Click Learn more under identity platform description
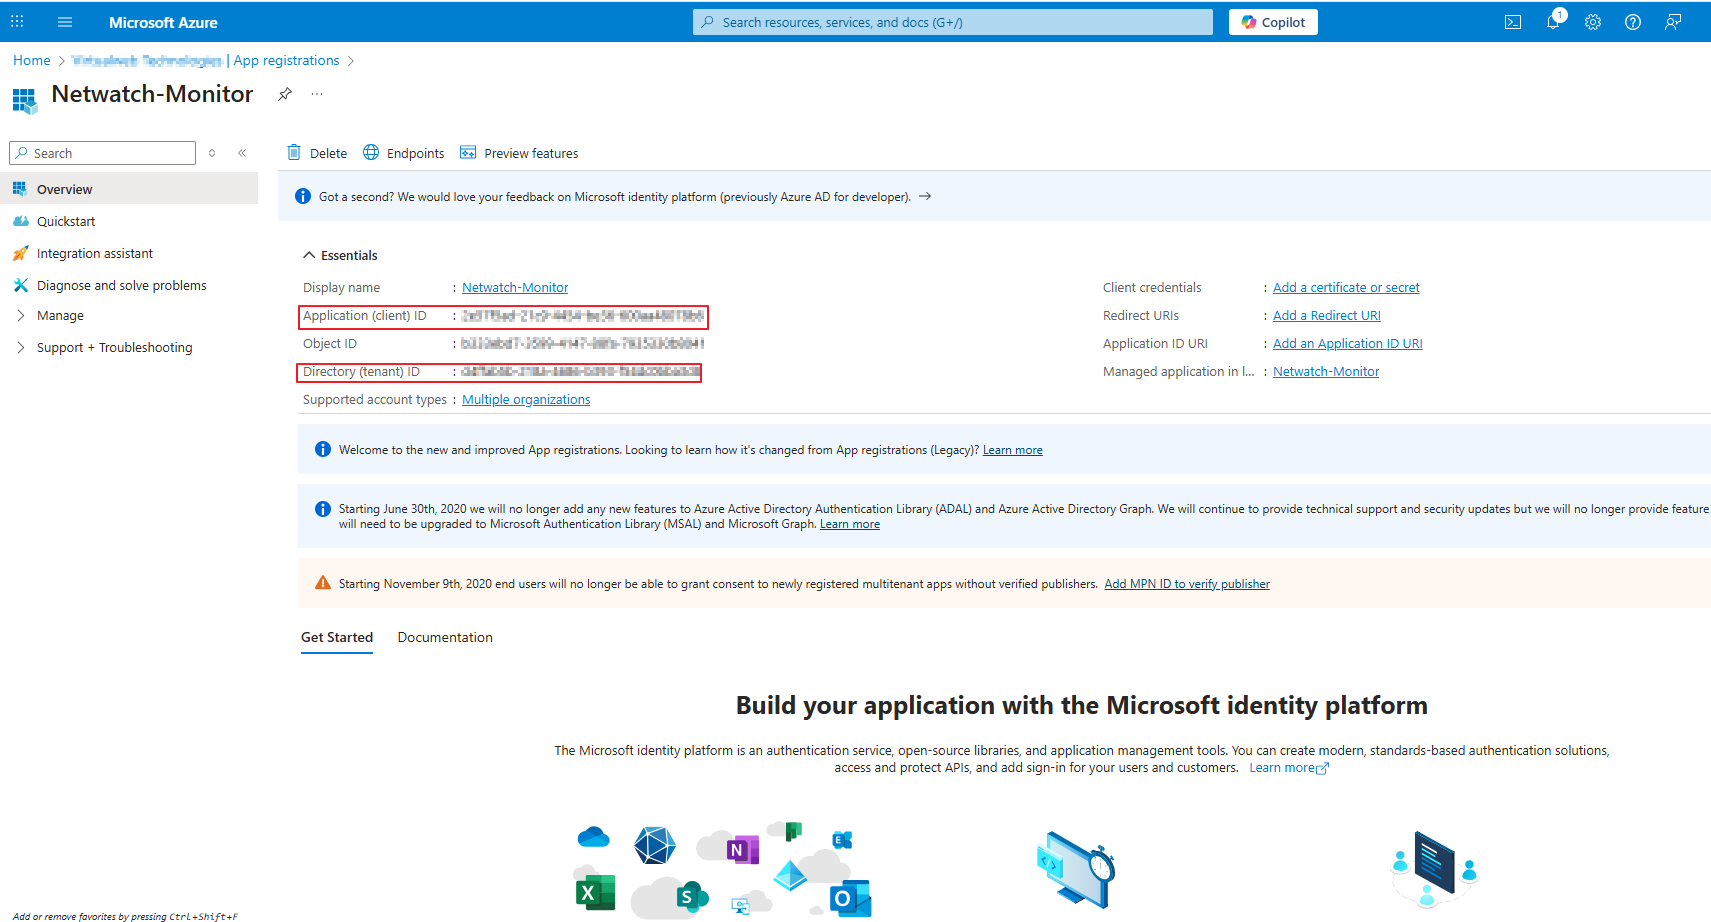This screenshot has height=922, width=1711. (1289, 768)
